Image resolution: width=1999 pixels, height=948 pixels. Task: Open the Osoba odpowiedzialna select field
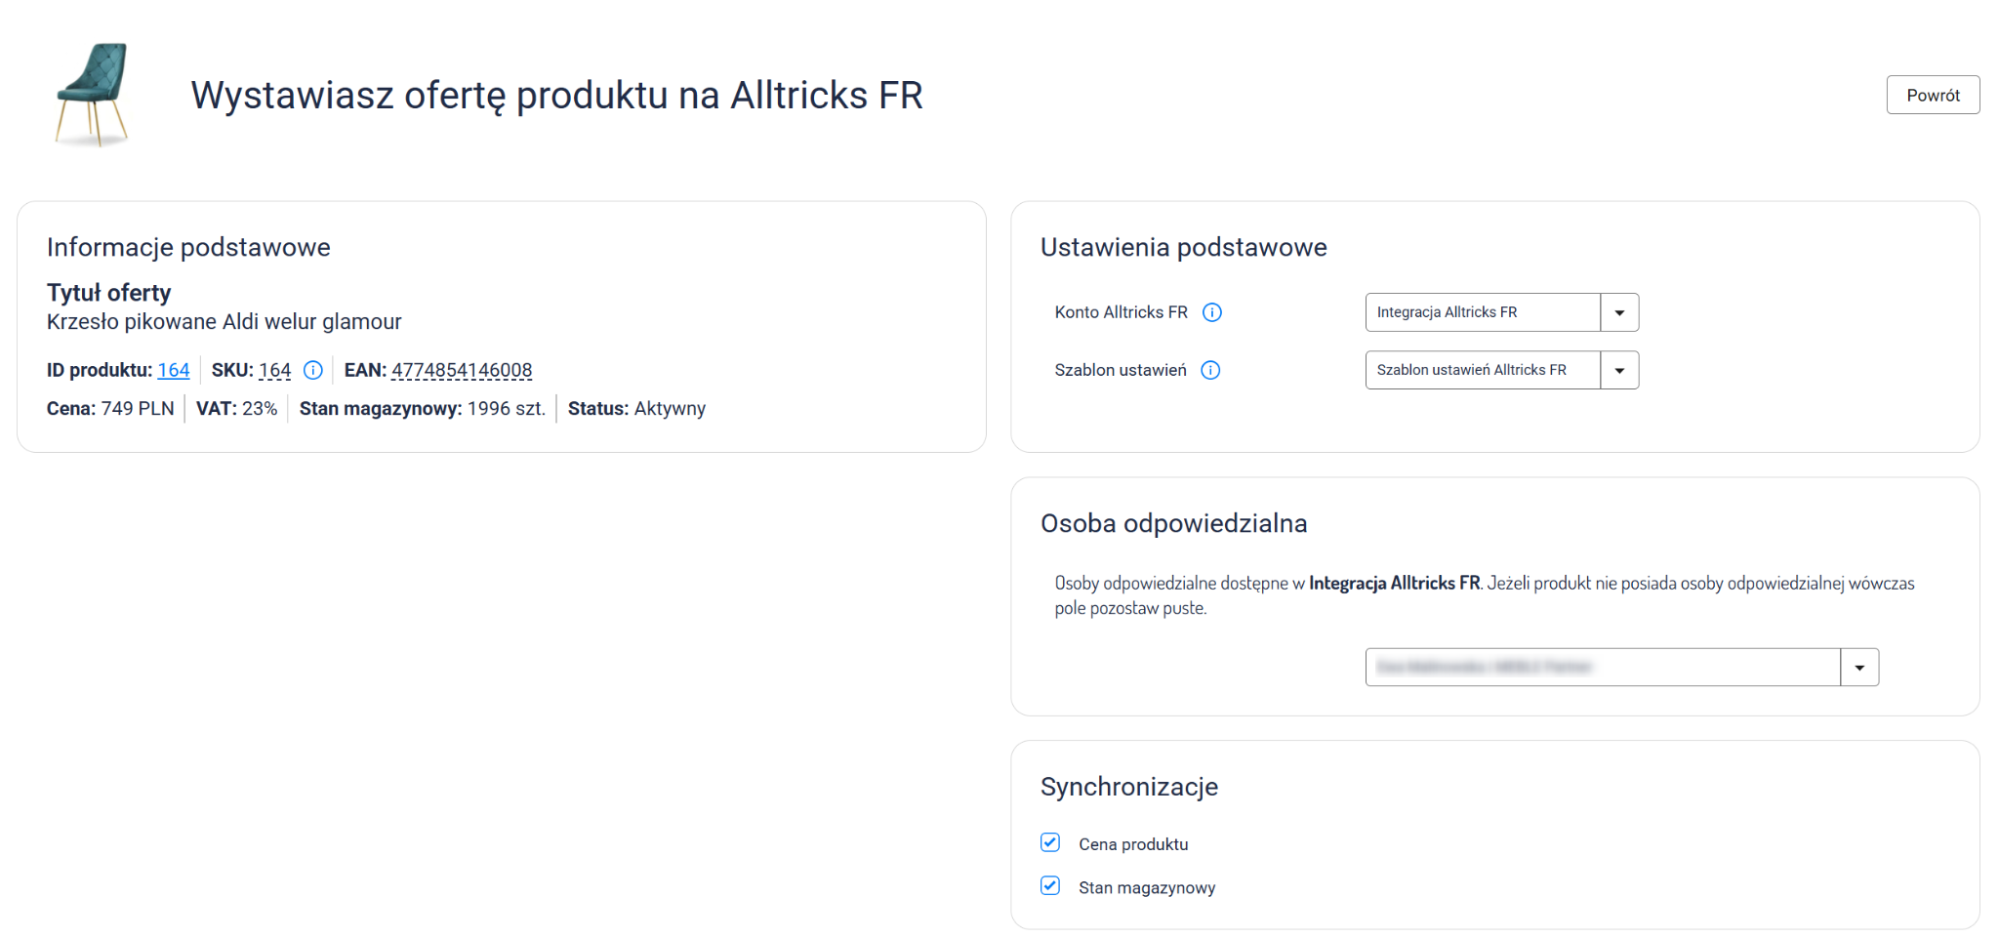[x=1602, y=667]
